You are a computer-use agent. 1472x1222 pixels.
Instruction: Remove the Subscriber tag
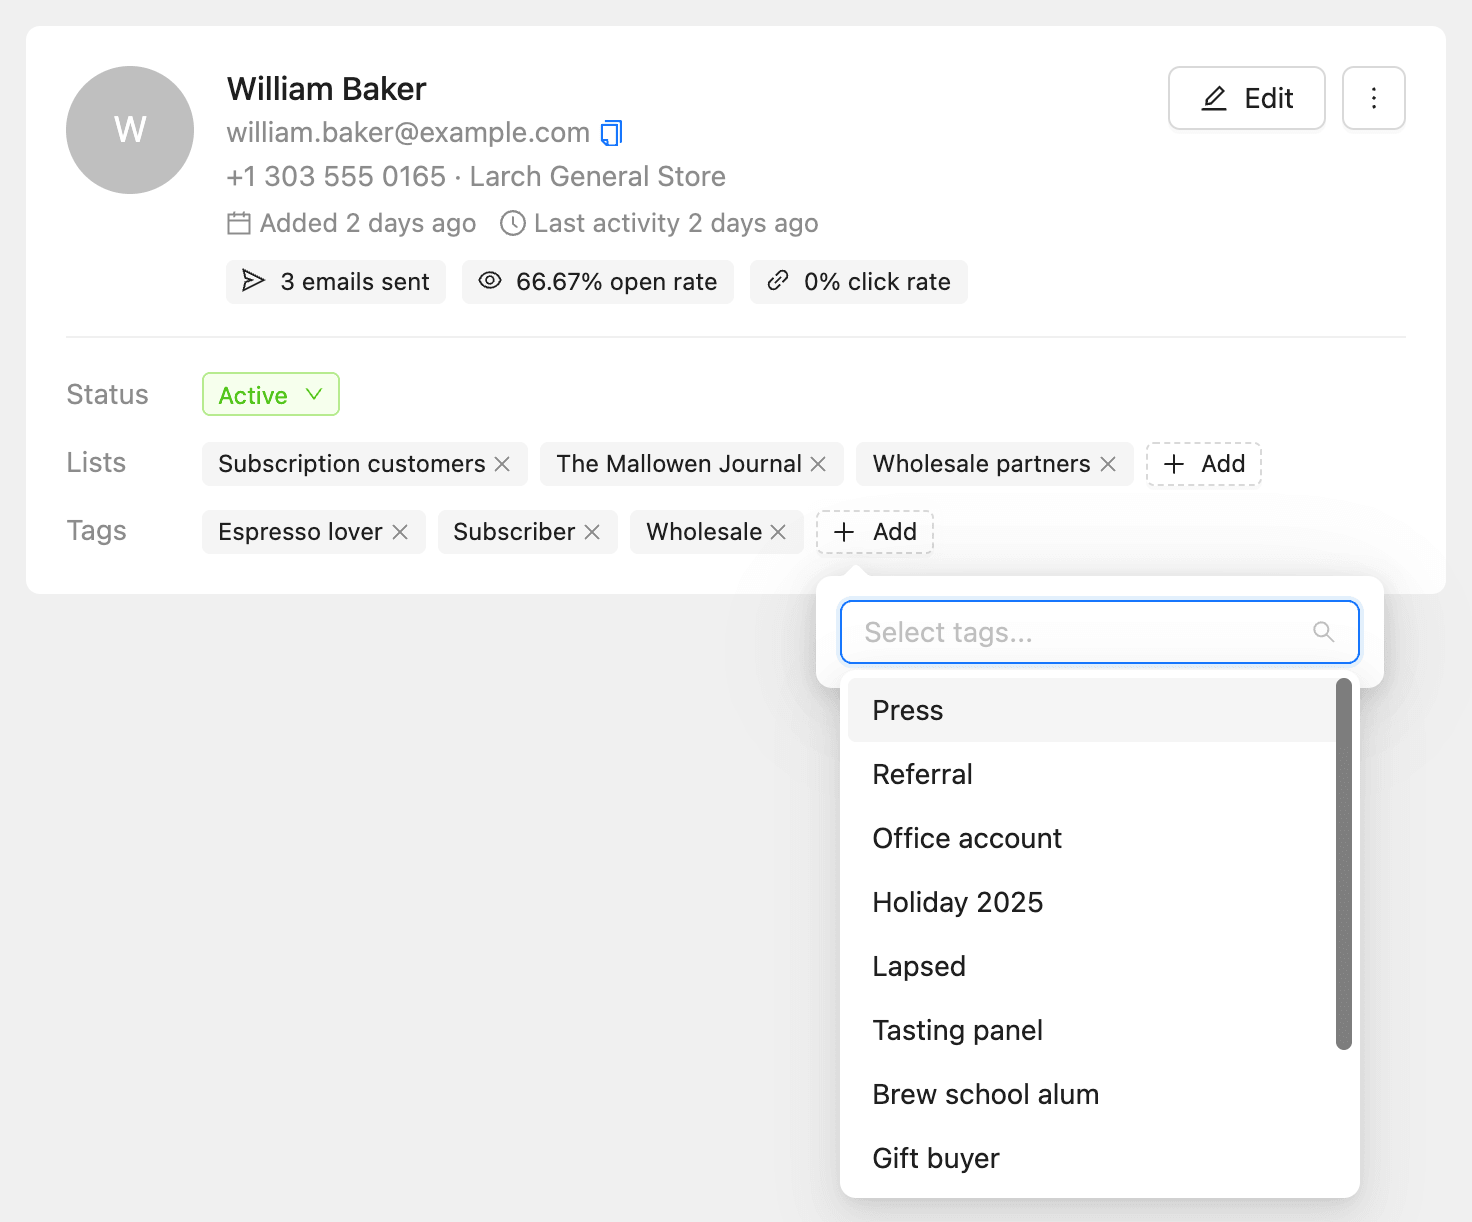tap(592, 532)
